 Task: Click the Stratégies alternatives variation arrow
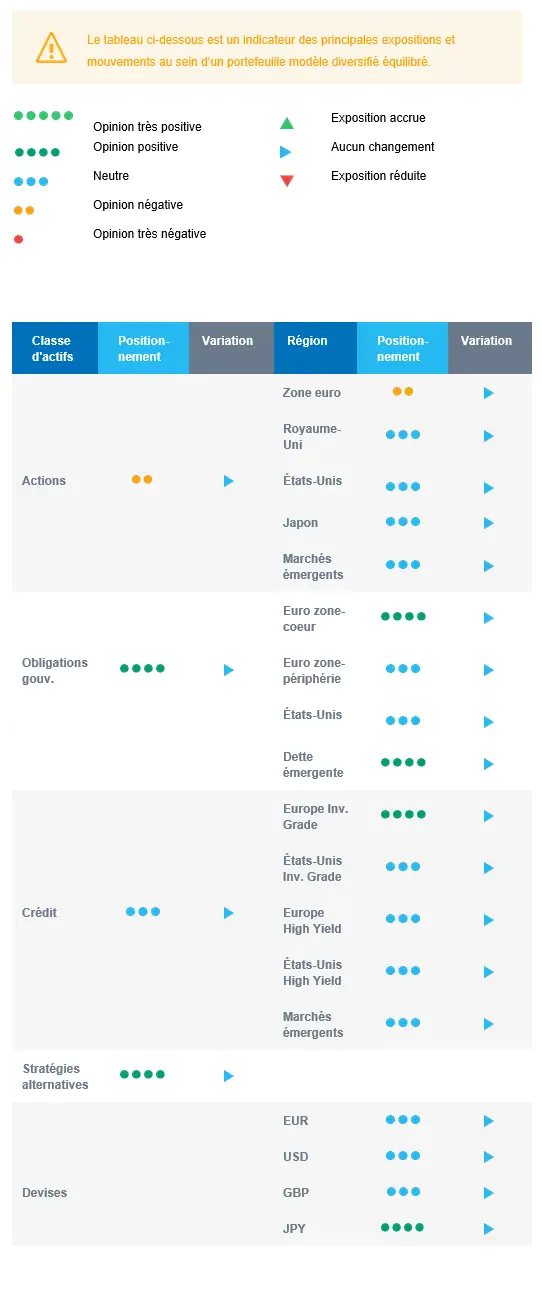[228, 1076]
